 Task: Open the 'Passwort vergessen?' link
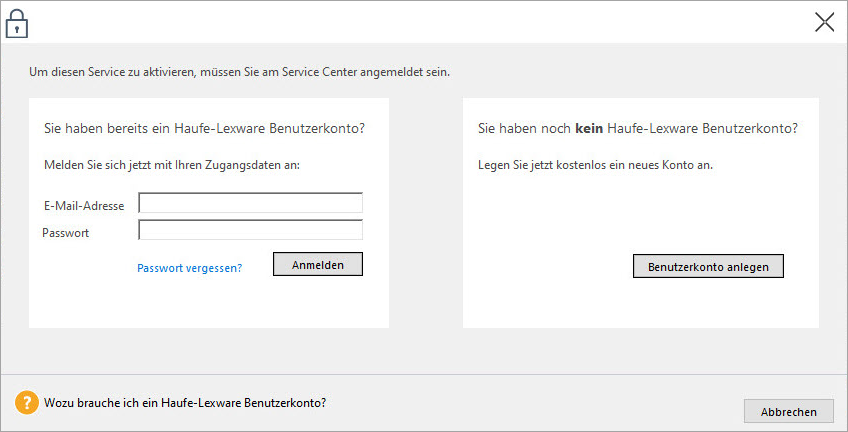(x=189, y=268)
